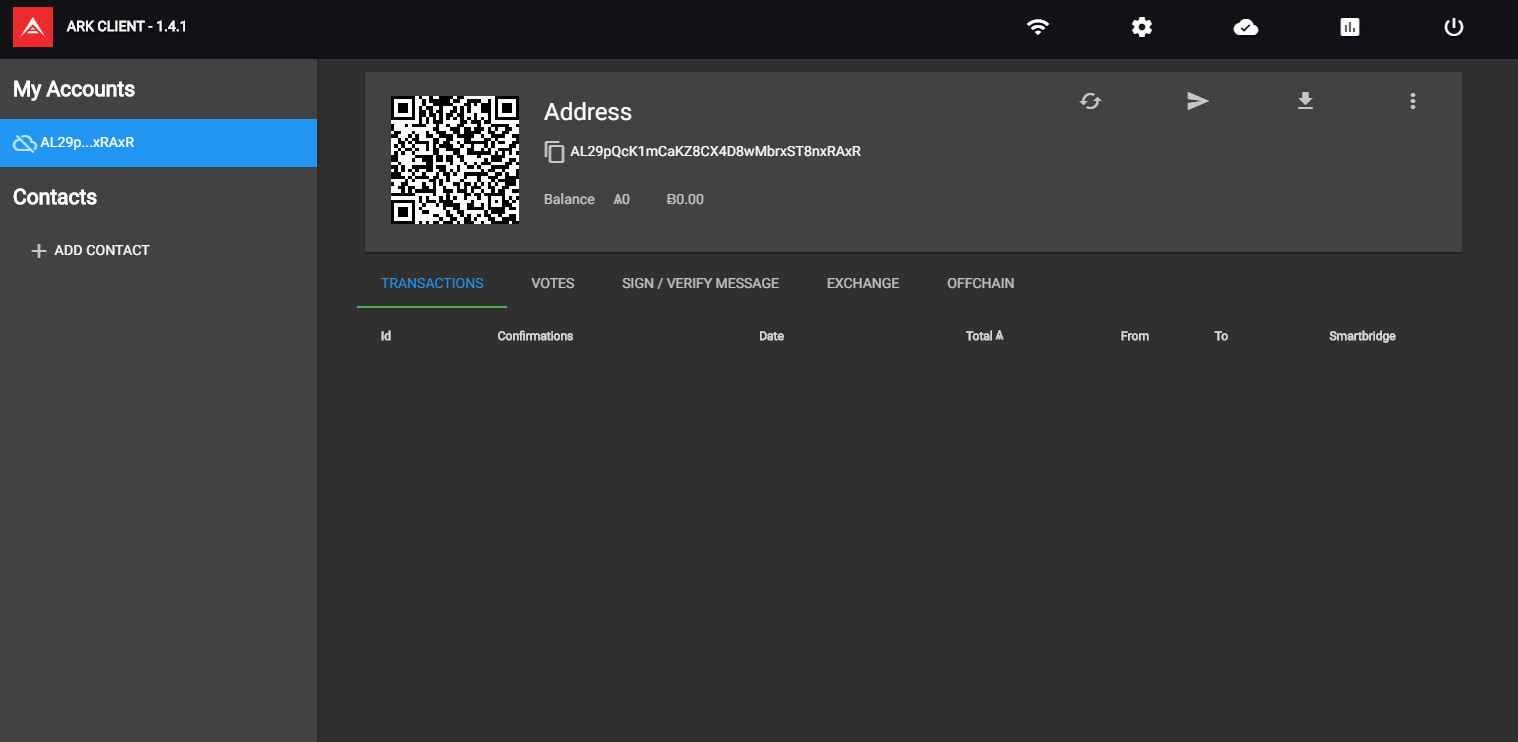Click the Total Ѧ column header
This screenshot has width=1518, height=742.
pos(985,336)
